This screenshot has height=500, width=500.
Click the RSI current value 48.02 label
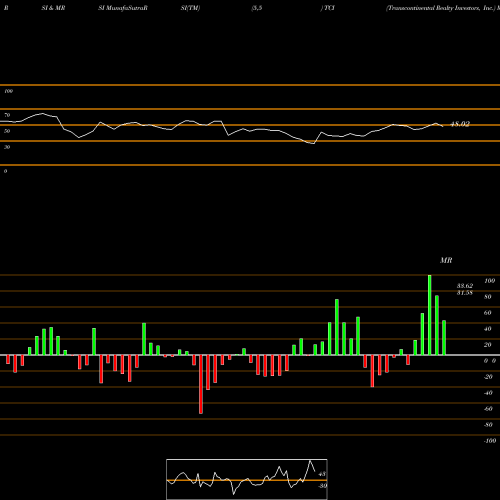460,124
